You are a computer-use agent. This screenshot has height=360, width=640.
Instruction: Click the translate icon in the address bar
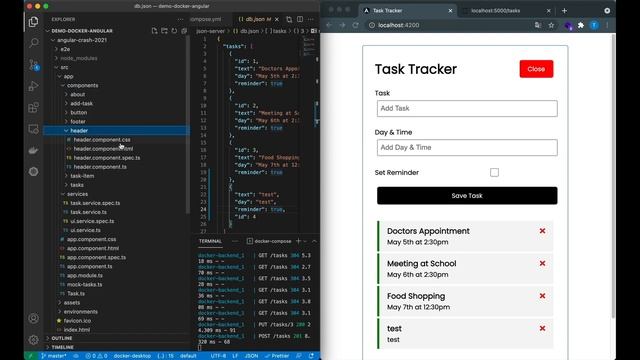coord(538,25)
